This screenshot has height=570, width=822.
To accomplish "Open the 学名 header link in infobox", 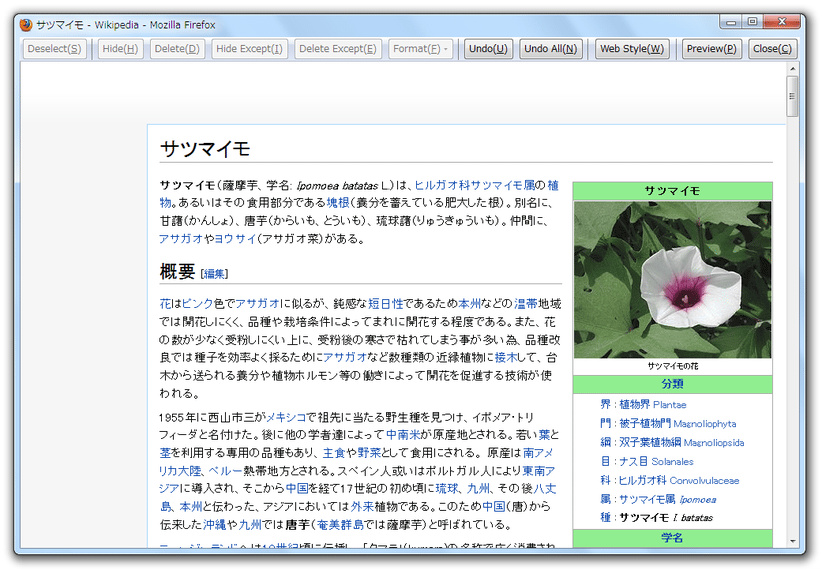I will click(672, 538).
